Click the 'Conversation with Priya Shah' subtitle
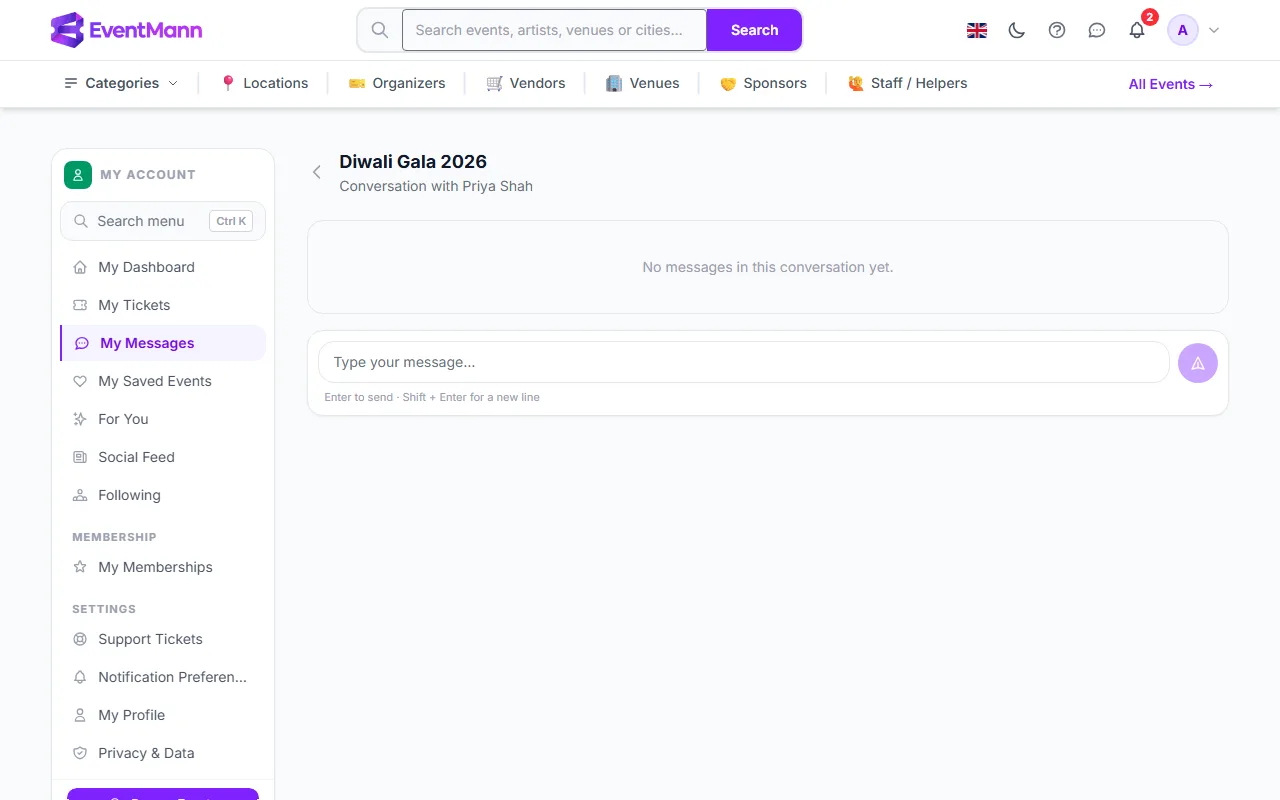Image resolution: width=1280 pixels, height=800 pixels. tap(436, 186)
